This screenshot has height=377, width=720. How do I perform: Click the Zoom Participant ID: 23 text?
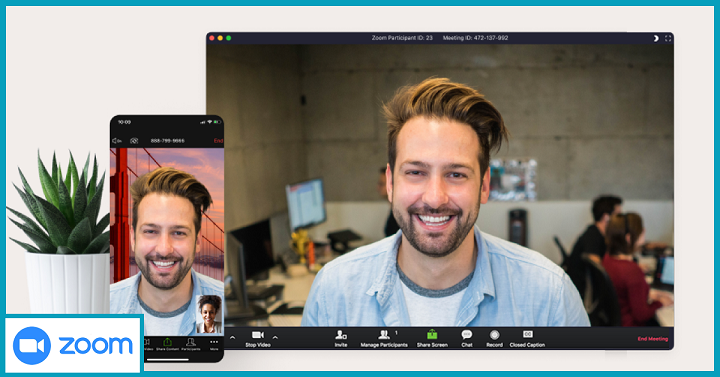tap(402, 38)
